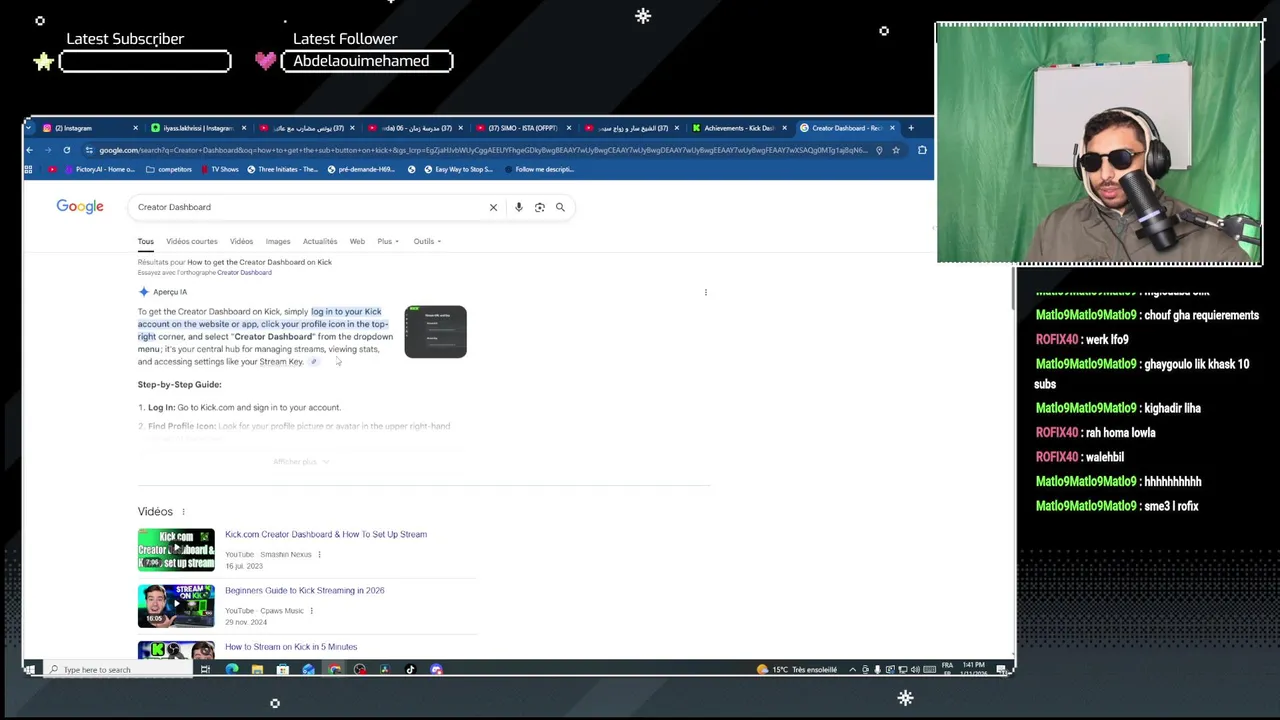
Task: Click the Chrome address bar URL
Action: point(483,150)
